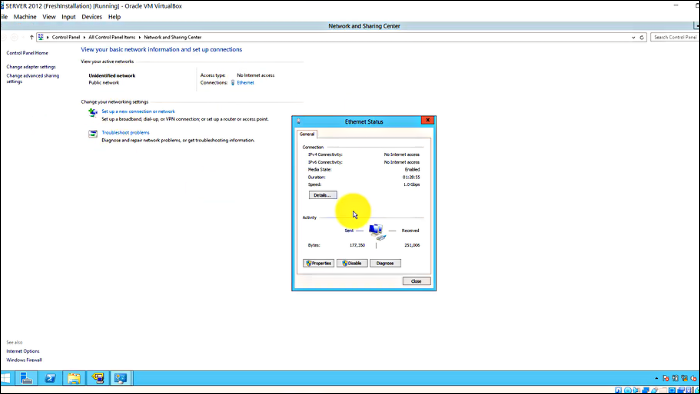The image size is (700, 394).
Task: Open the Devices menu in VirtualBox
Action: click(92, 17)
